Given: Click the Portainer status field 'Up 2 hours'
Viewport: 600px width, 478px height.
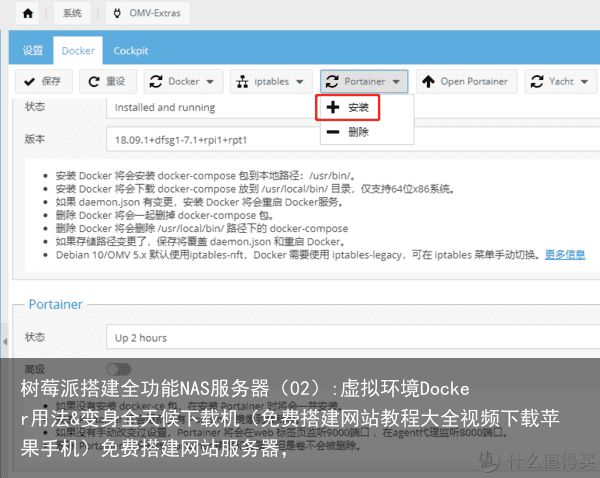Looking at the screenshot, I should point(353,337).
